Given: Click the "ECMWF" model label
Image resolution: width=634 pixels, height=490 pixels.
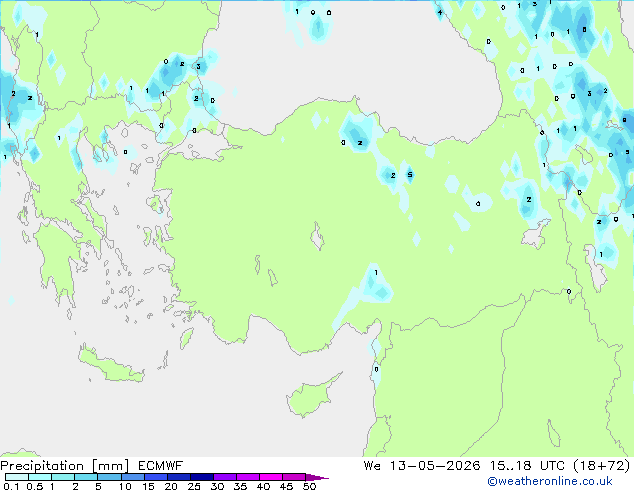Looking at the screenshot, I should [161, 466].
